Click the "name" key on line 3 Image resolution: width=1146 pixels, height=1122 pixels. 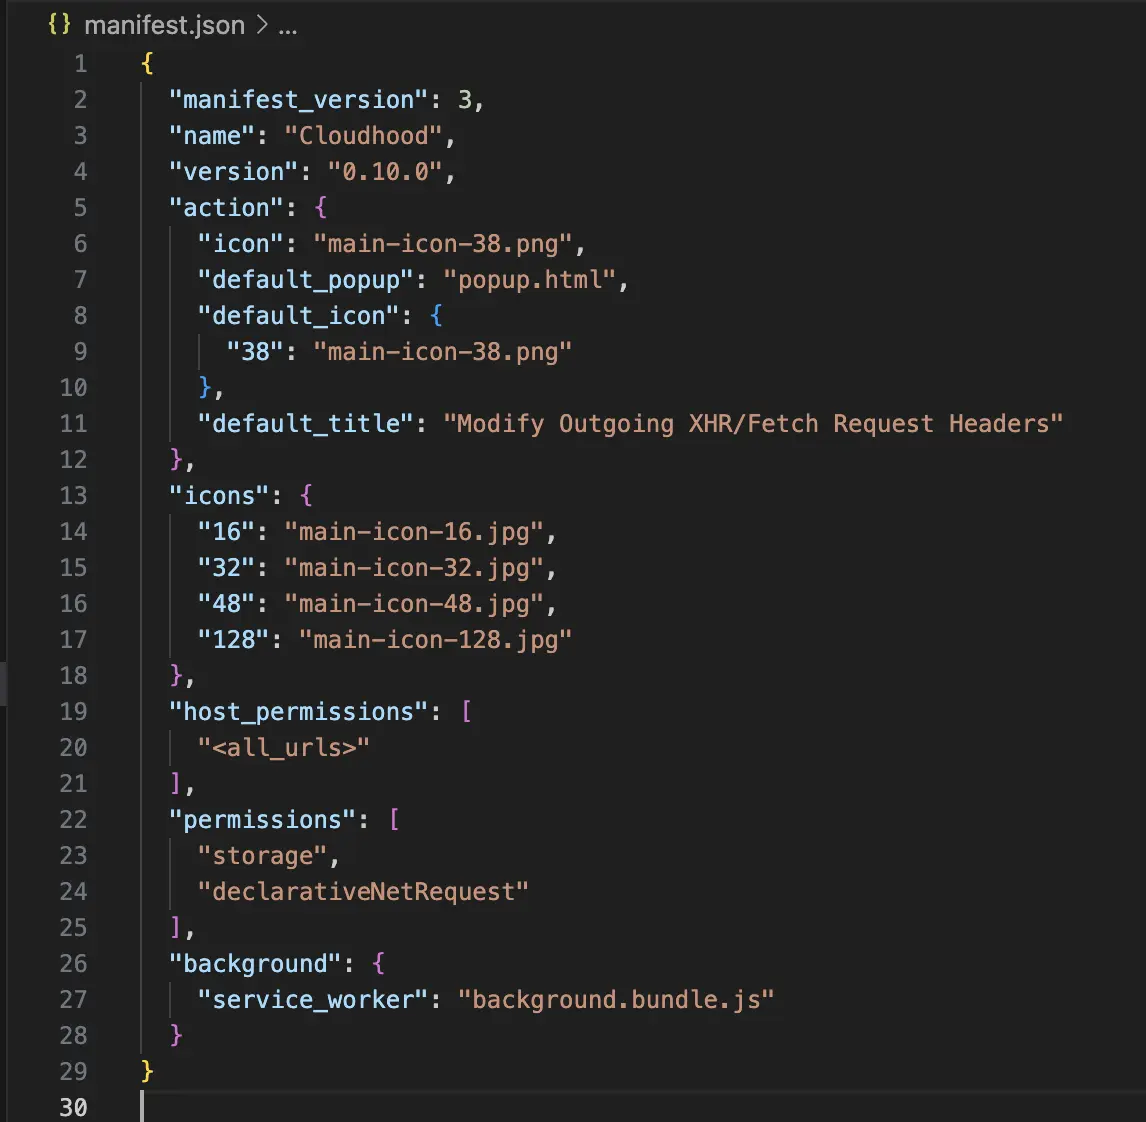(211, 135)
